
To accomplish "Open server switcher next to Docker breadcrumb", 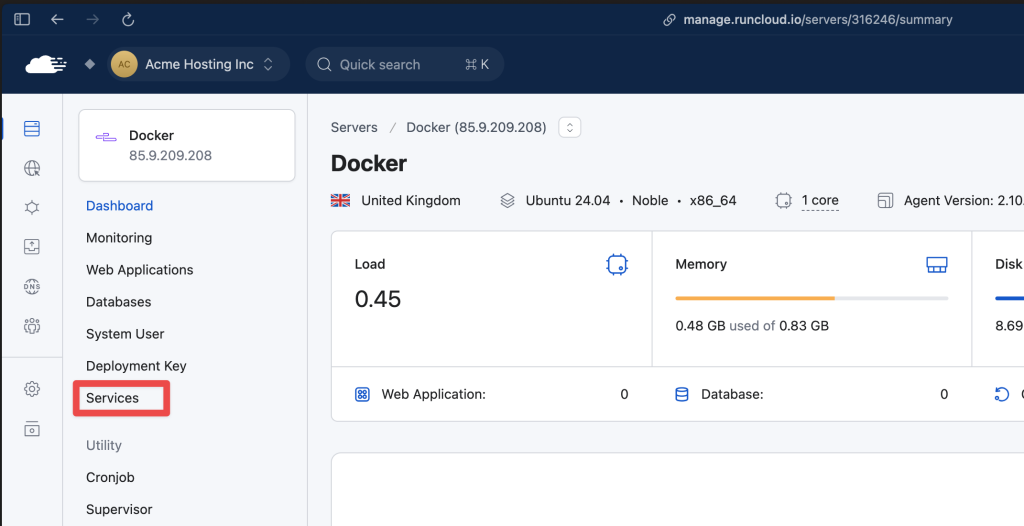I will coord(569,127).
